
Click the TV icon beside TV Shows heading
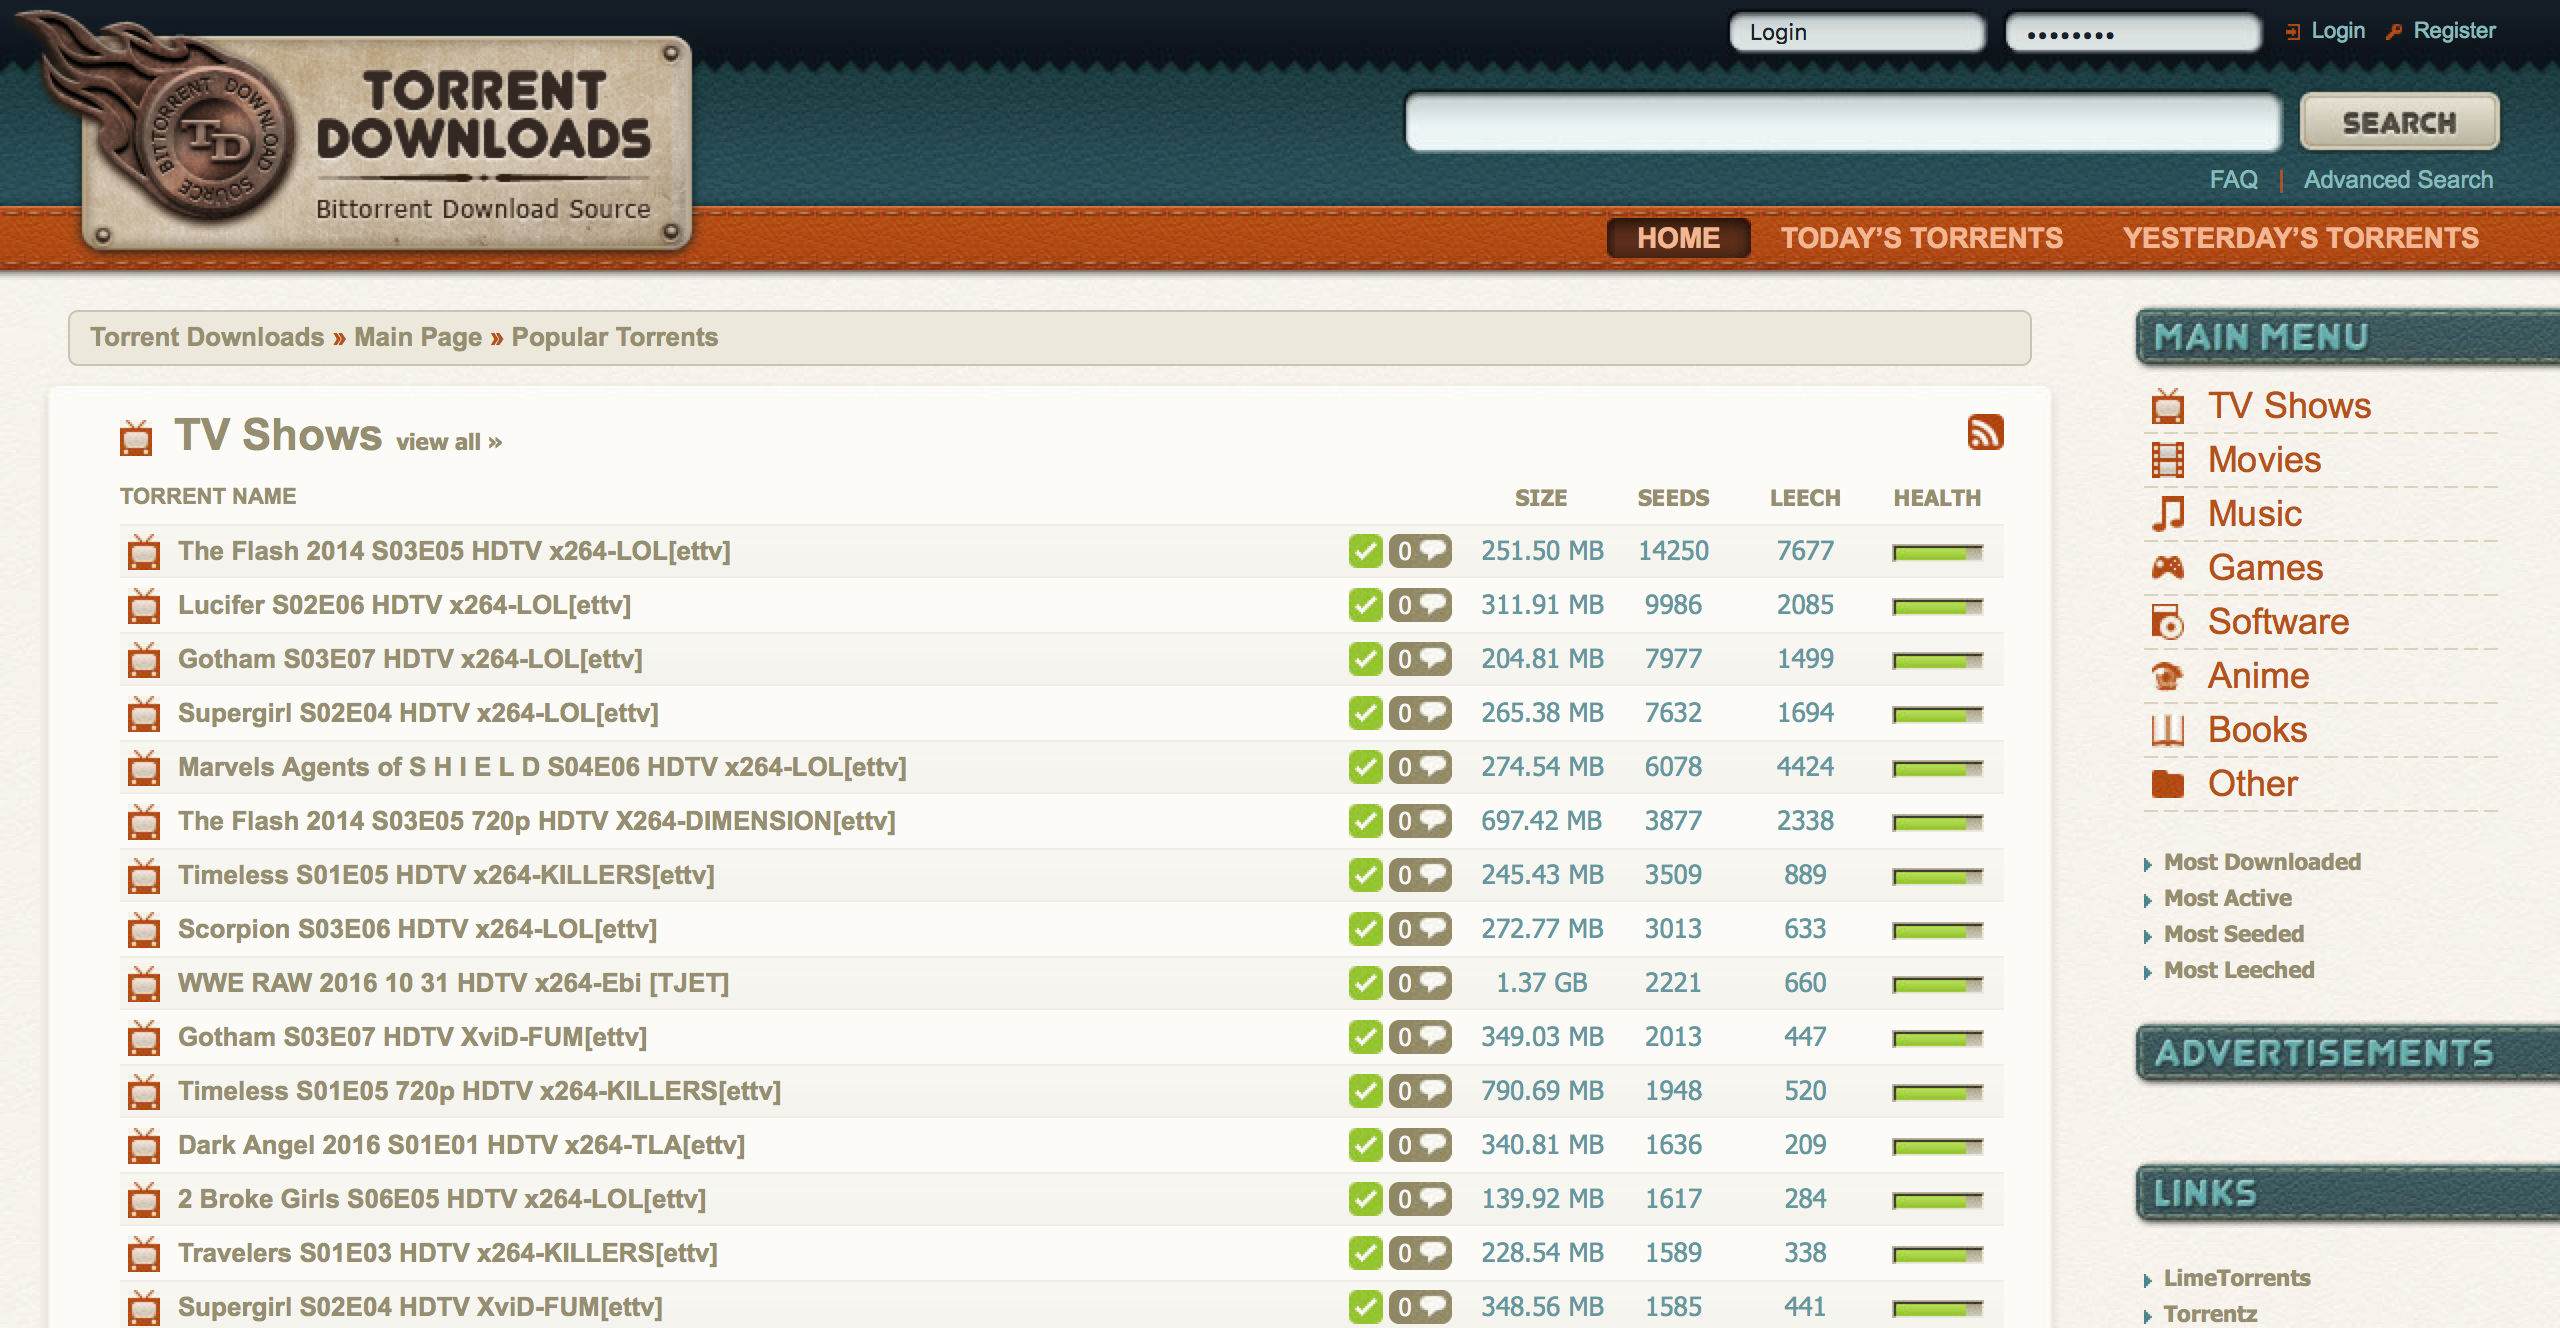136,438
